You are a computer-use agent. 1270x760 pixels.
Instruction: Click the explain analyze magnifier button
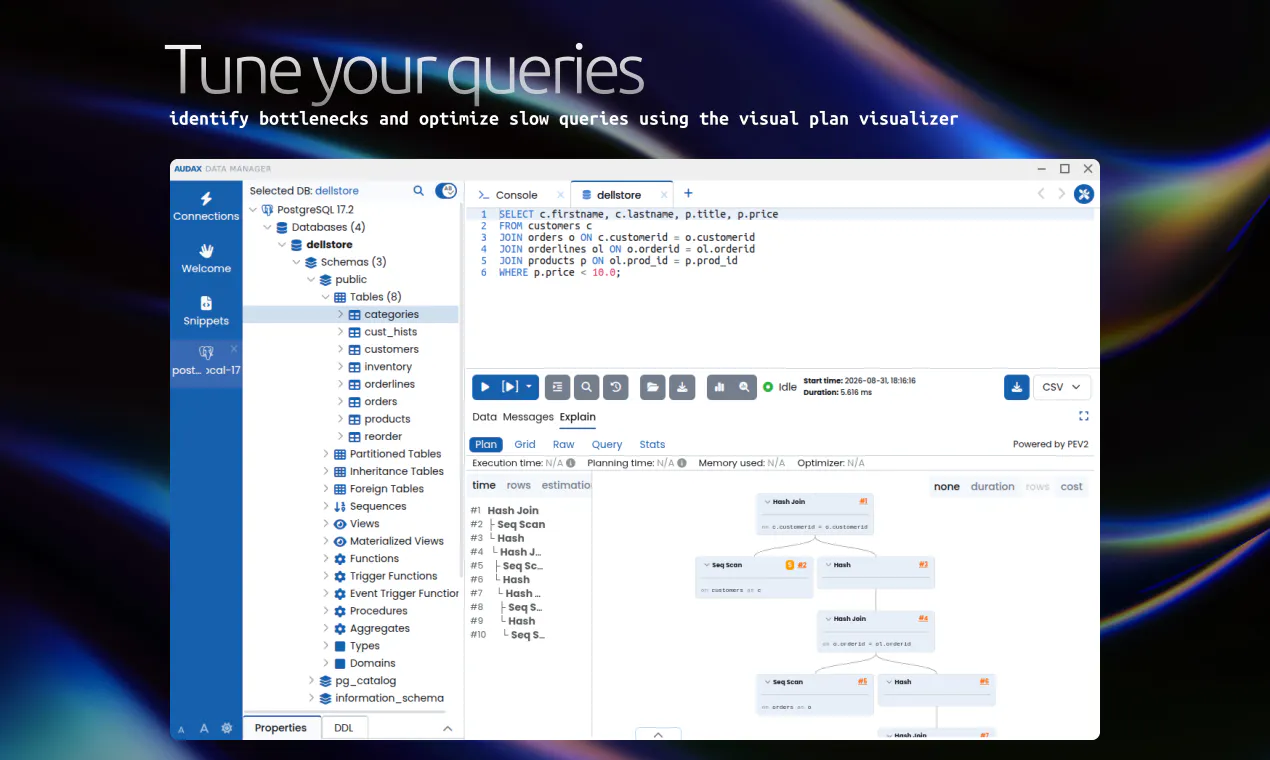pyautogui.click(x=744, y=387)
